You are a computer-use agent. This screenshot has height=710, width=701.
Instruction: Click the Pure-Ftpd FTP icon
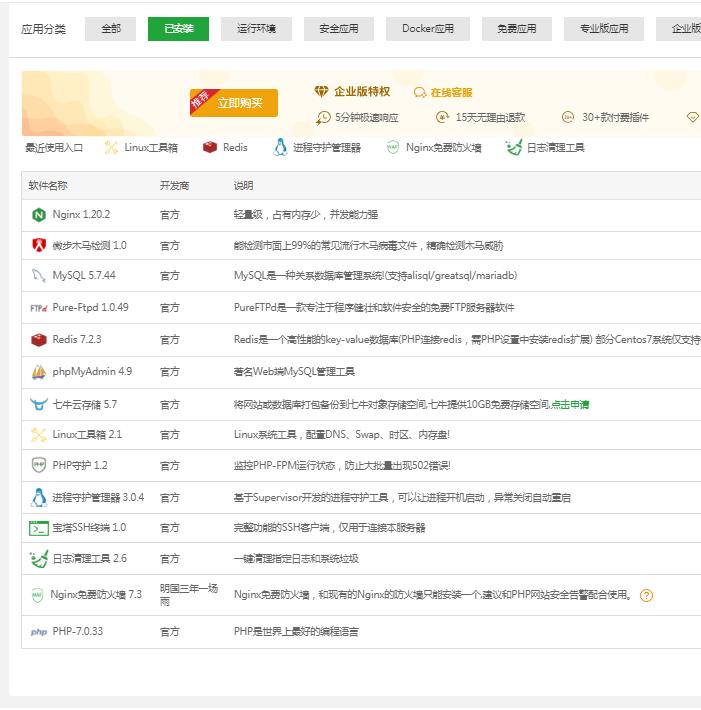(39, 308)
